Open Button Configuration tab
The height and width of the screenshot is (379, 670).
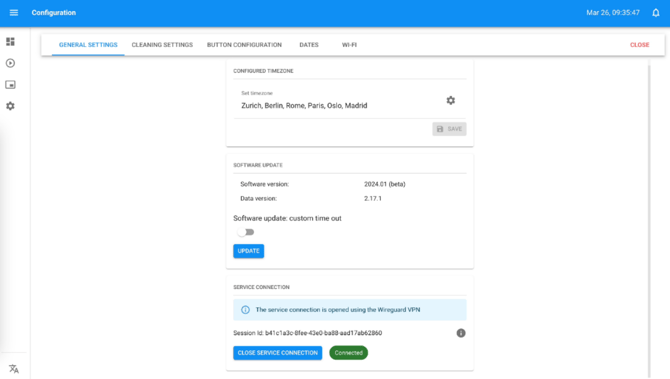(x=244, y=45)
